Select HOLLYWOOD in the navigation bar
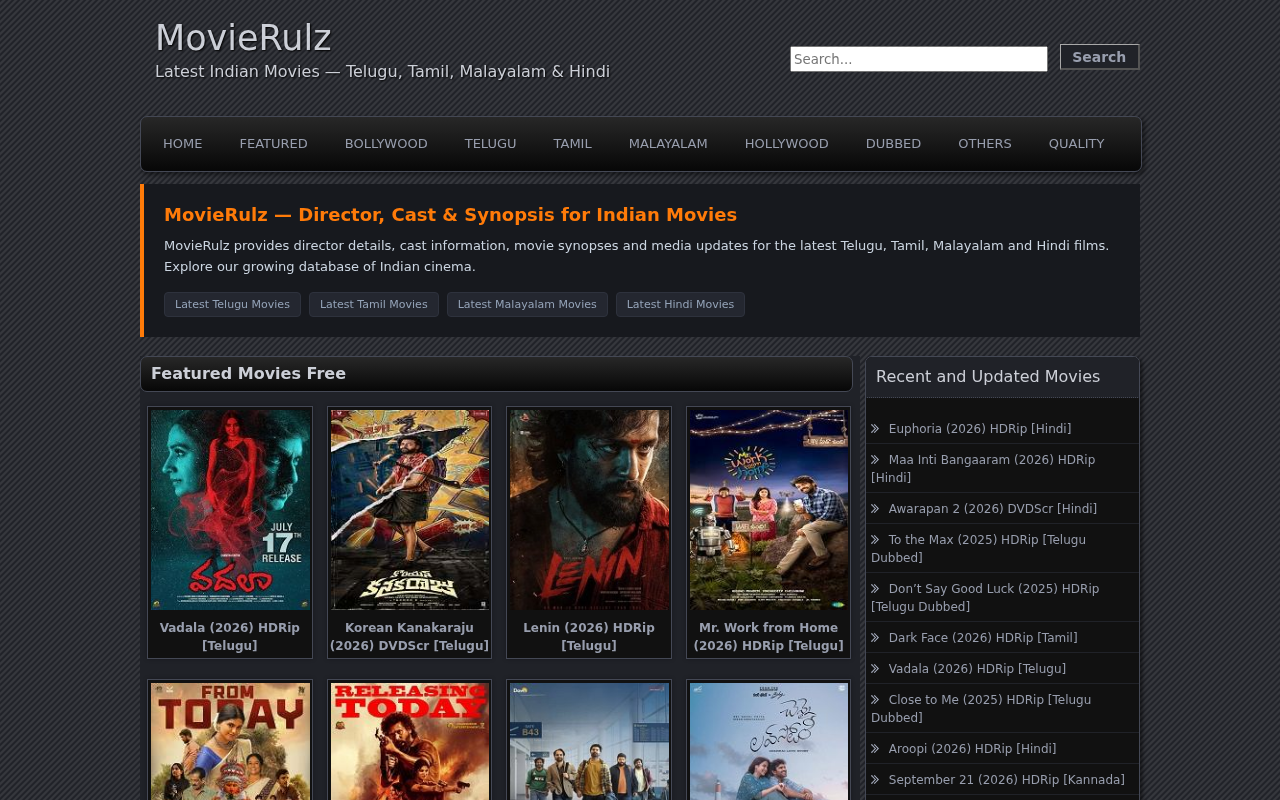The image size is (1280, 800). click(787, 144)
